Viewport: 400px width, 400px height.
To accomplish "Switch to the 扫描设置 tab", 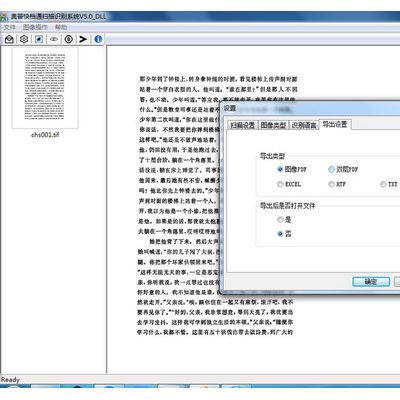I will coord(243,125).
